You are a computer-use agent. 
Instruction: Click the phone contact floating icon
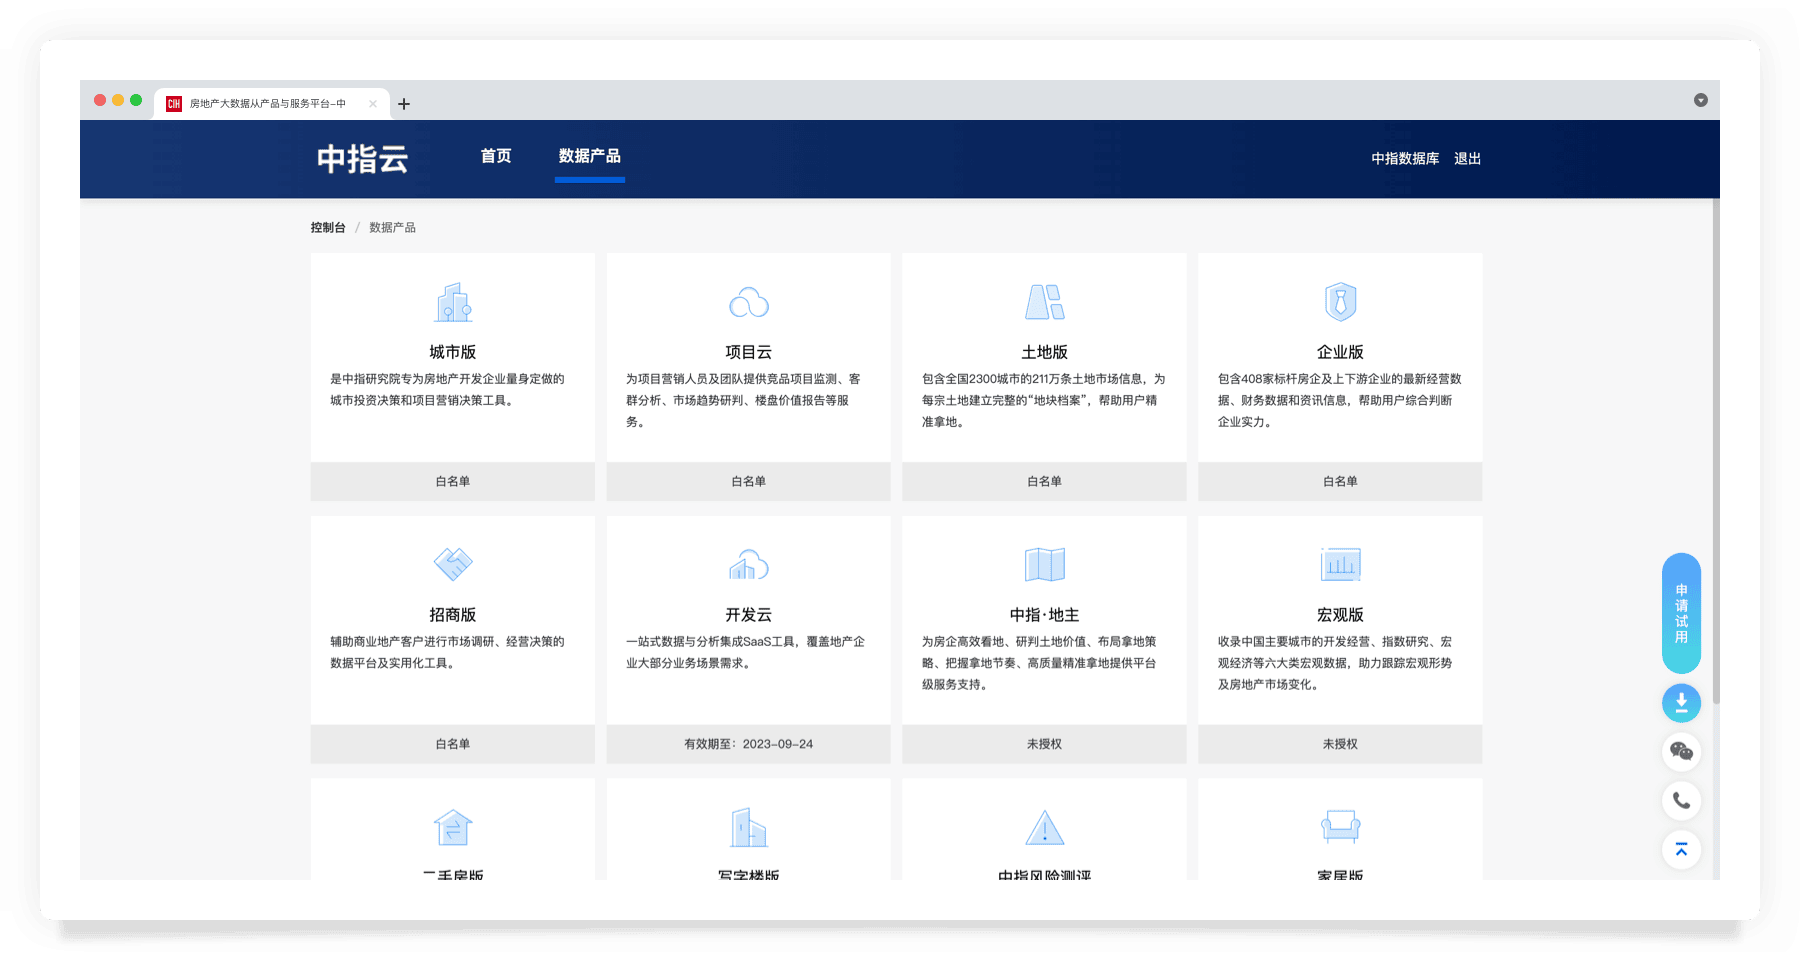click(x=1681, y=801)
